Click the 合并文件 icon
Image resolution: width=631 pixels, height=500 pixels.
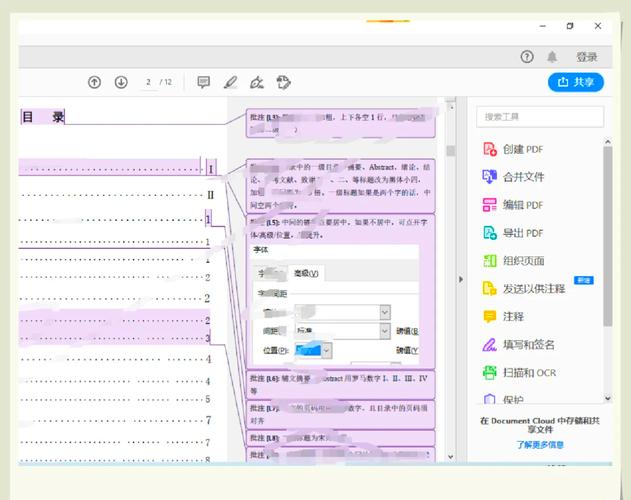(489, 177)
